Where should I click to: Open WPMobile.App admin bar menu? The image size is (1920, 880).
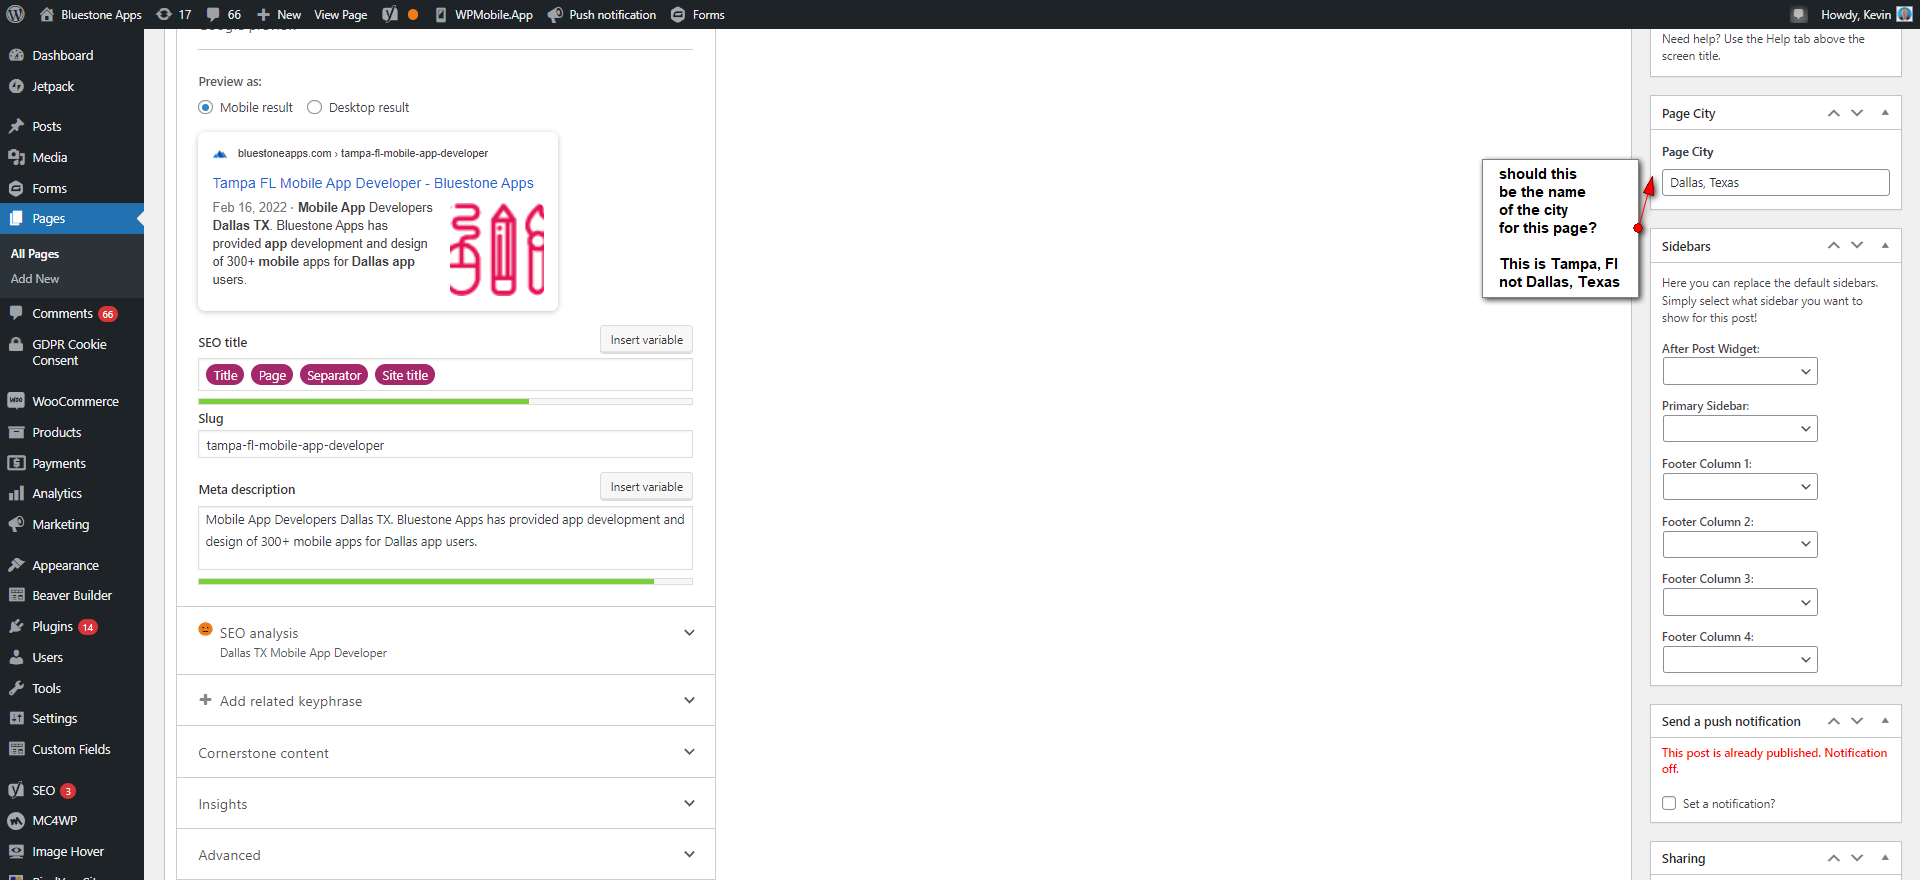point(484,14)
